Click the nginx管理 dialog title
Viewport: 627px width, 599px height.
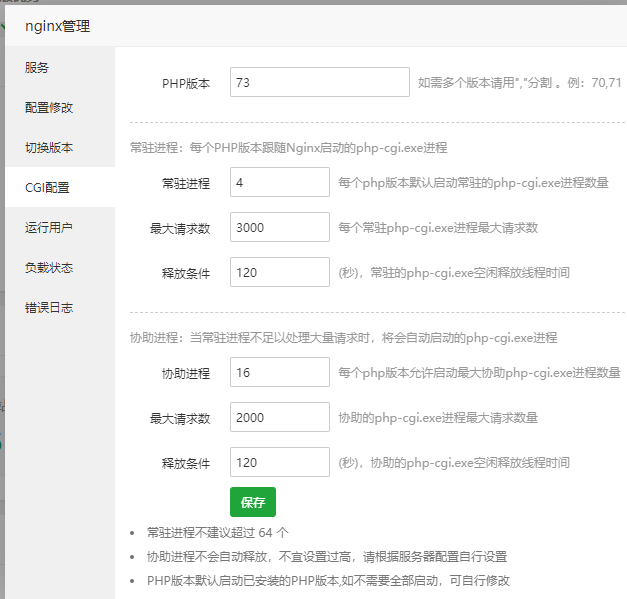[57, 26]
